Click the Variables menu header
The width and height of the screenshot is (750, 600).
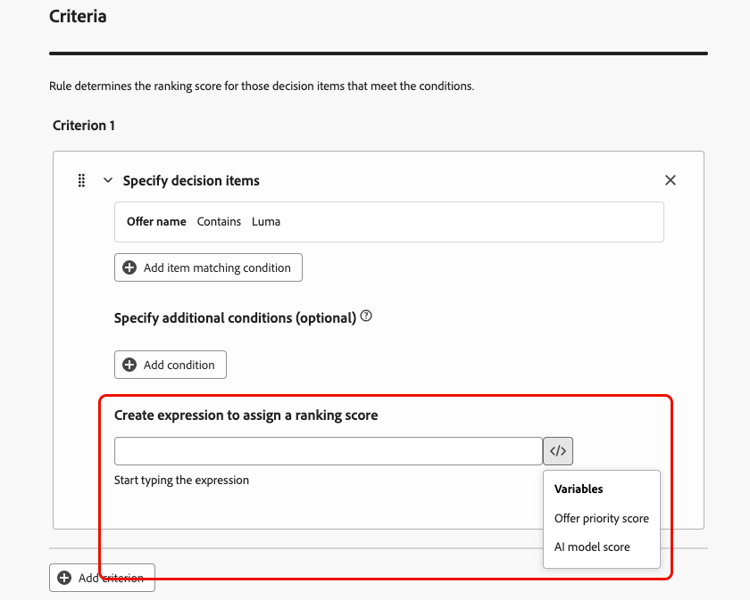(x=579, y=489)
